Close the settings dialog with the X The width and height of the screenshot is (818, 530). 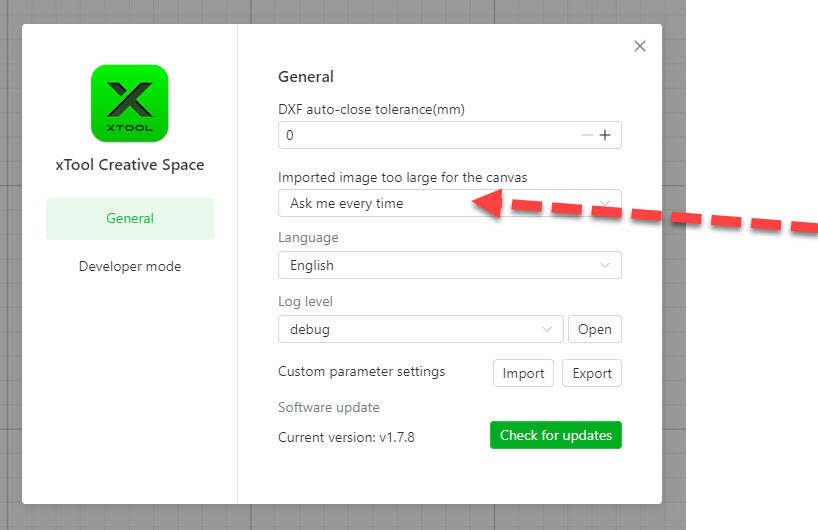[x=640, y=46]
